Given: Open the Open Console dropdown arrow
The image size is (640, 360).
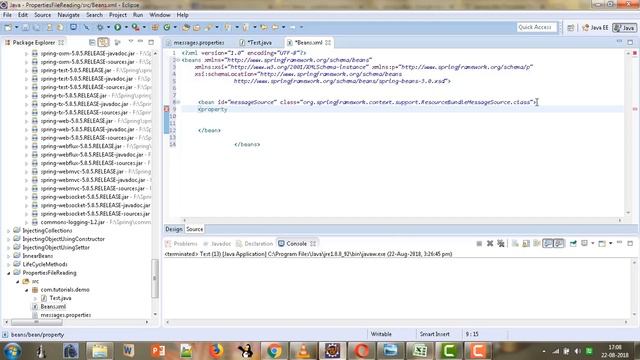Looking at the screenshot, I should (x=610, y=244).
